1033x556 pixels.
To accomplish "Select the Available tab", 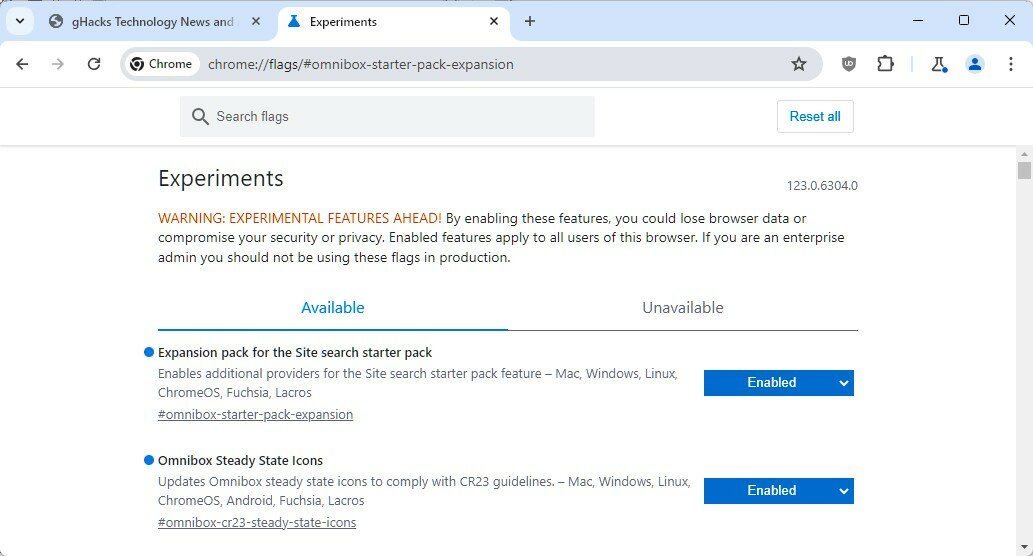I will click(x=333, y=308).
